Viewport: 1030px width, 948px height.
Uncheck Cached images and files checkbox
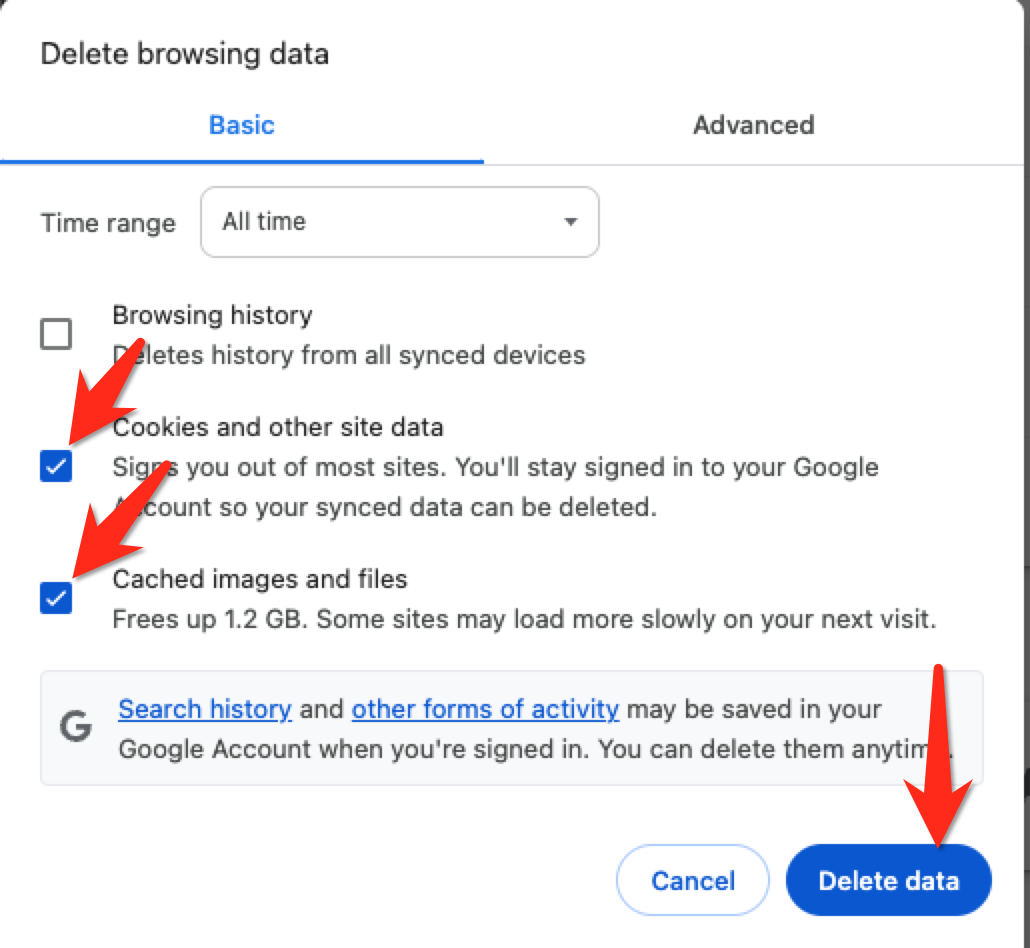[x=56, y=598]
